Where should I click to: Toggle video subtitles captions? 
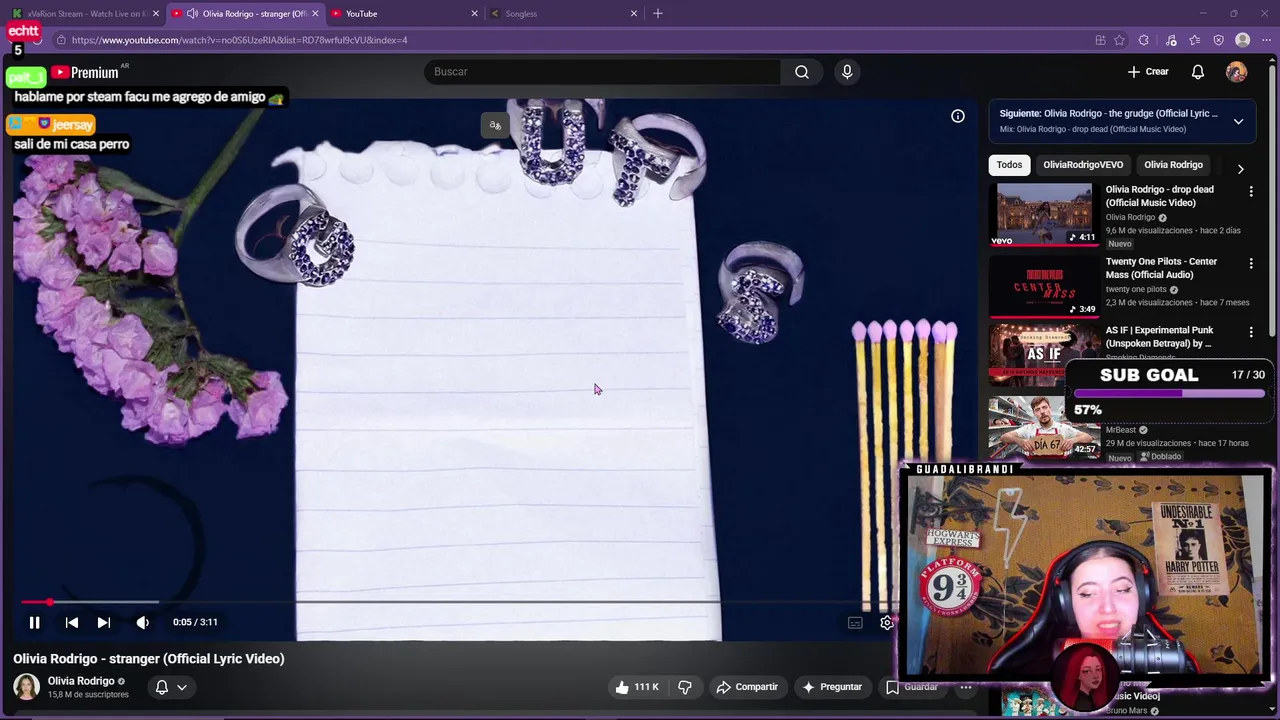pyautogui.click(x=855, y=622)
